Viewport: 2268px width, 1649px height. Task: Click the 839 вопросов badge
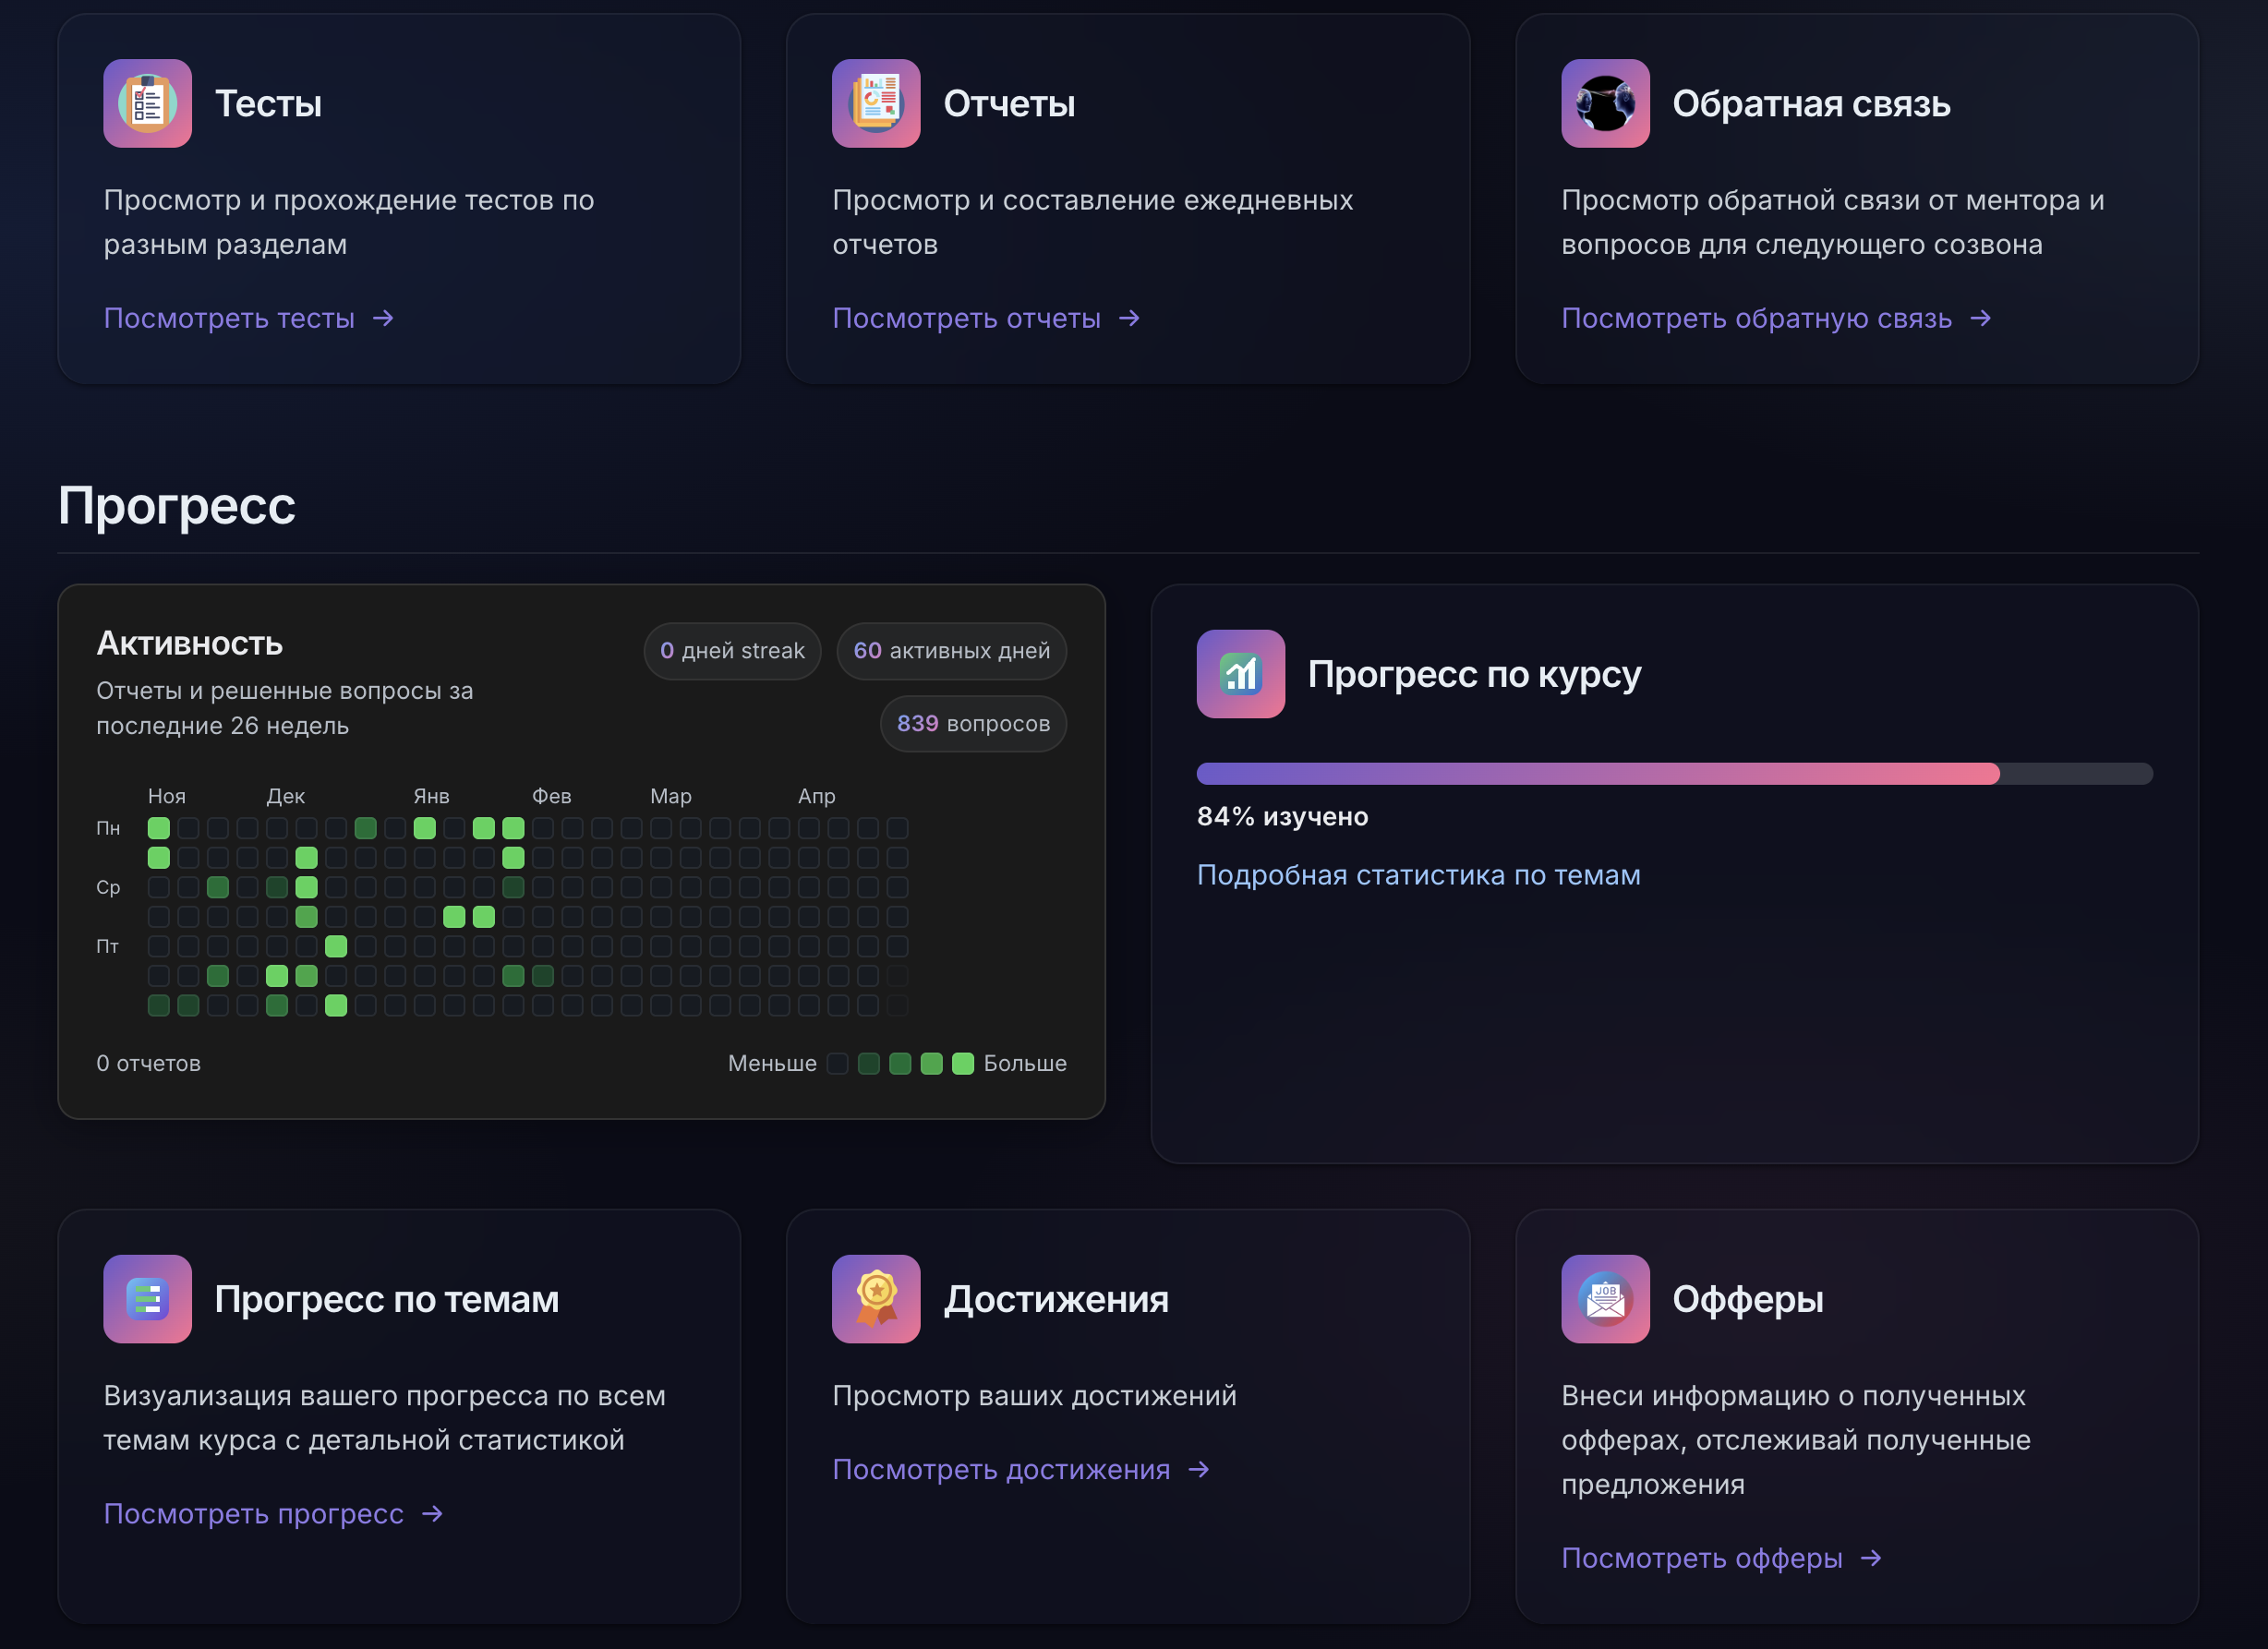click(973, 724)
